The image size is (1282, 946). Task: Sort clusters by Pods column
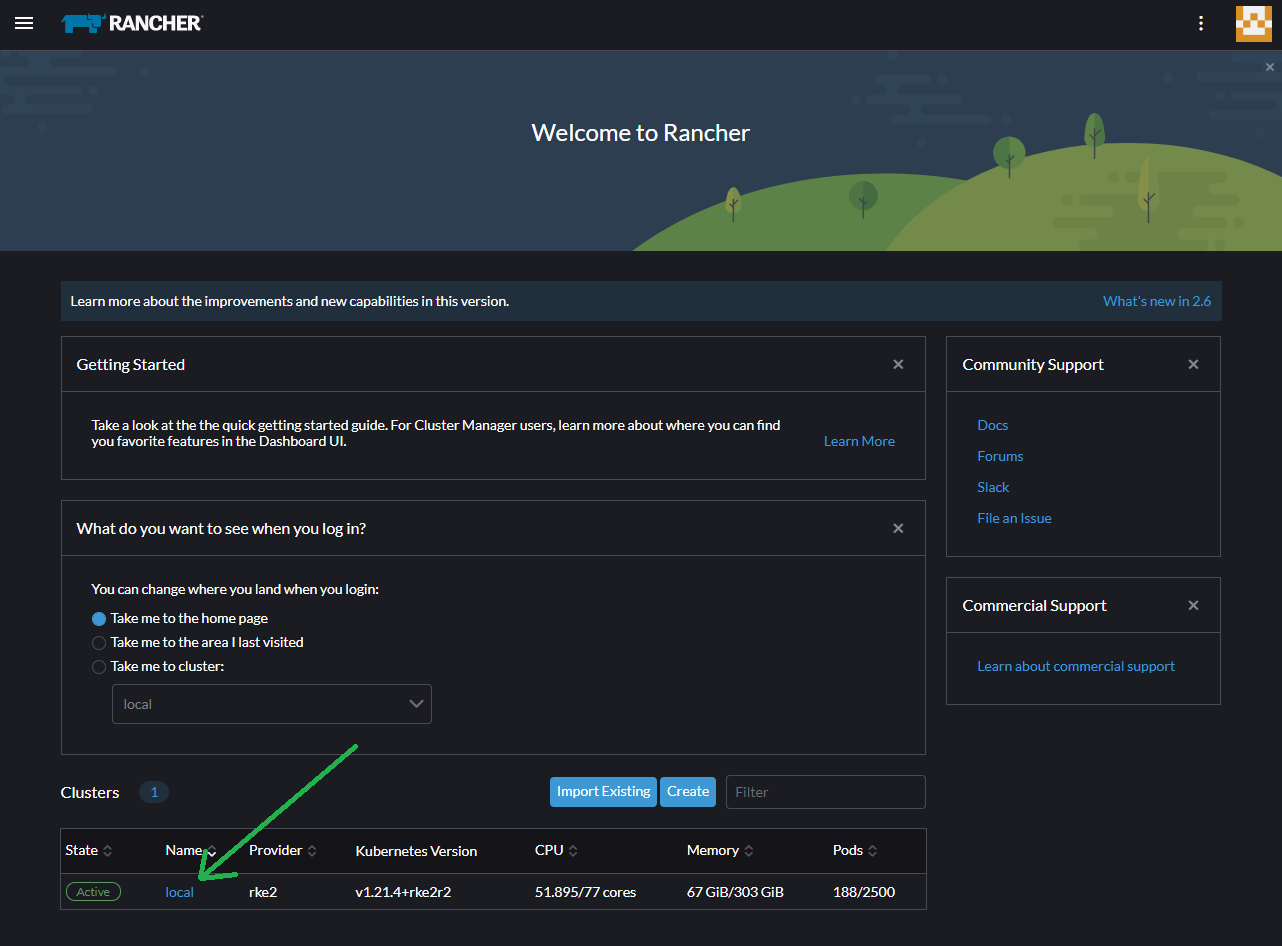(x=855, y=851)
